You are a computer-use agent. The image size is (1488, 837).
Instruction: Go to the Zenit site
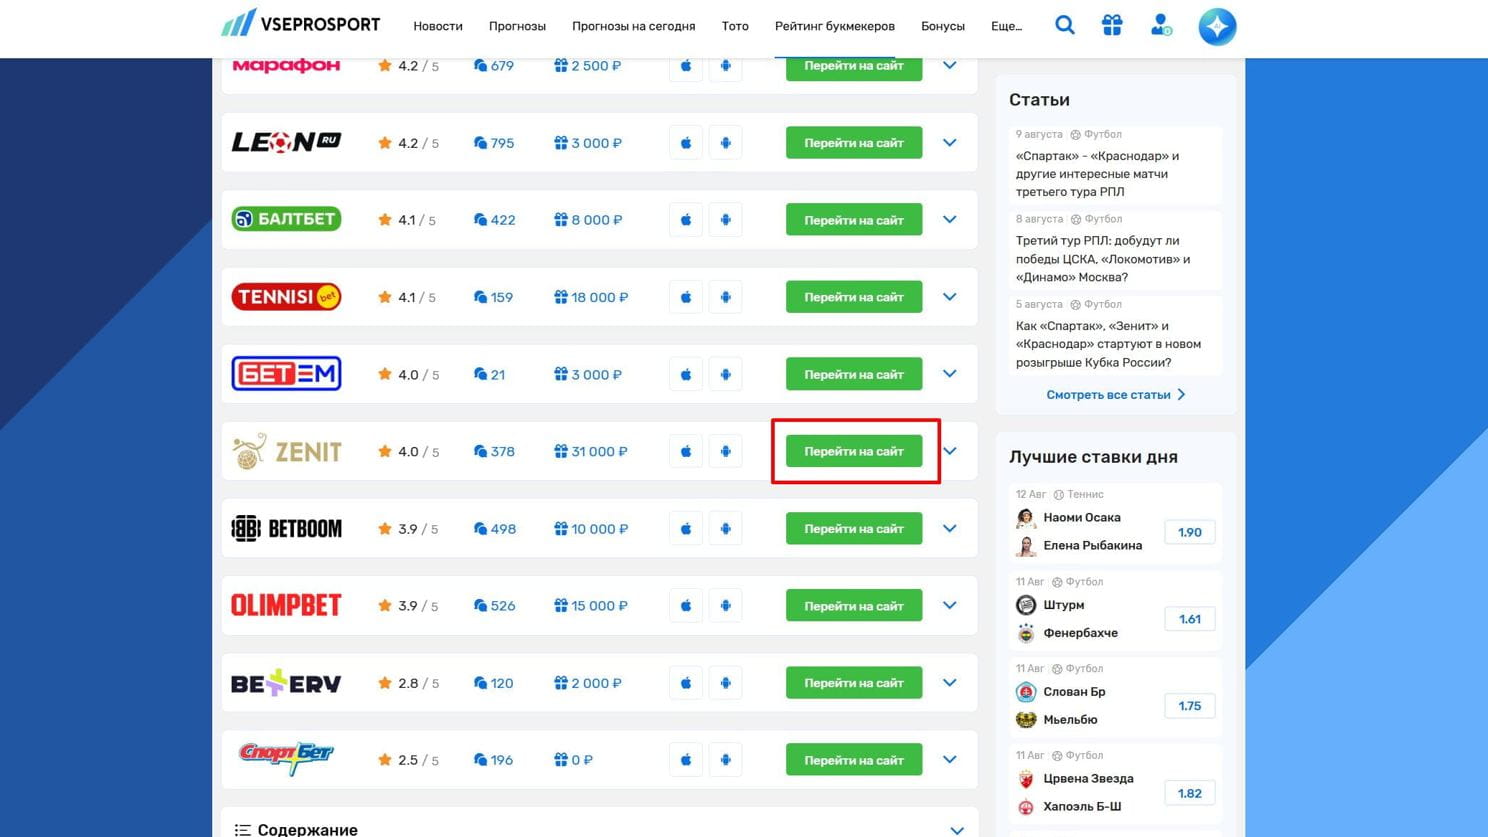pyautogui.click(x=854, y=451)
